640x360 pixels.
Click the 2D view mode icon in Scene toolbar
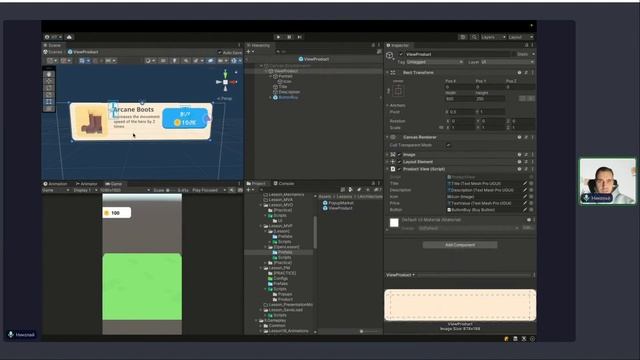[163, 61]
